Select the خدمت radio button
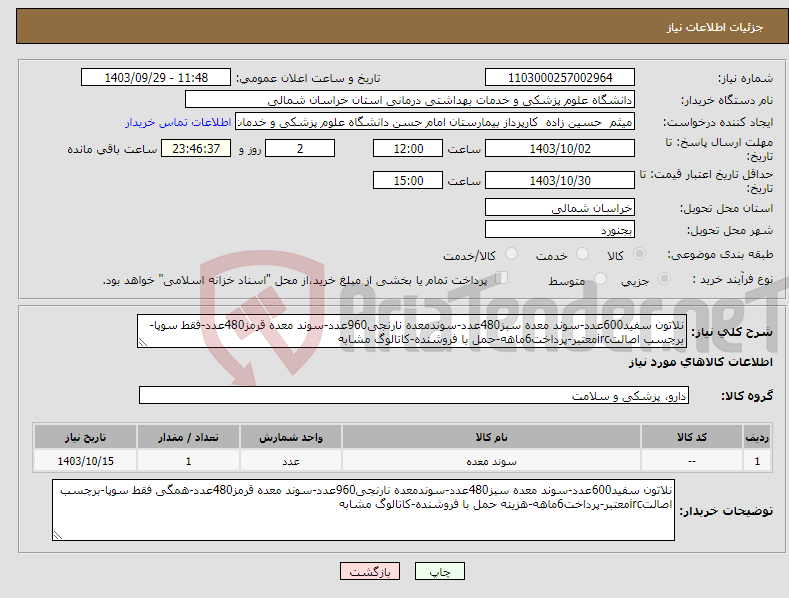 click(x=582, y=254)
